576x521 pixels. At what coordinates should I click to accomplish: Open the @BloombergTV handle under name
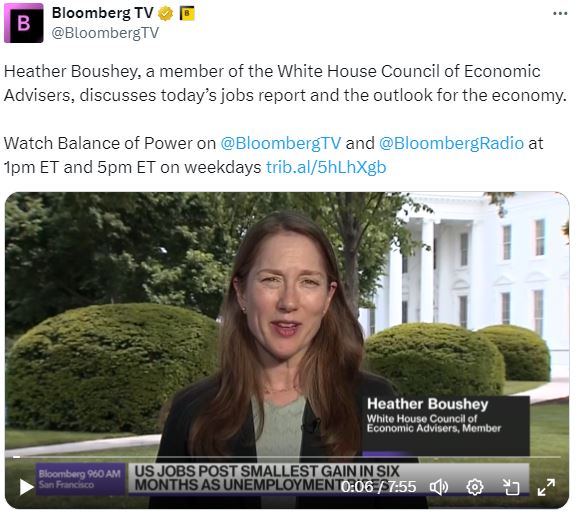click(x=105, y=33)
